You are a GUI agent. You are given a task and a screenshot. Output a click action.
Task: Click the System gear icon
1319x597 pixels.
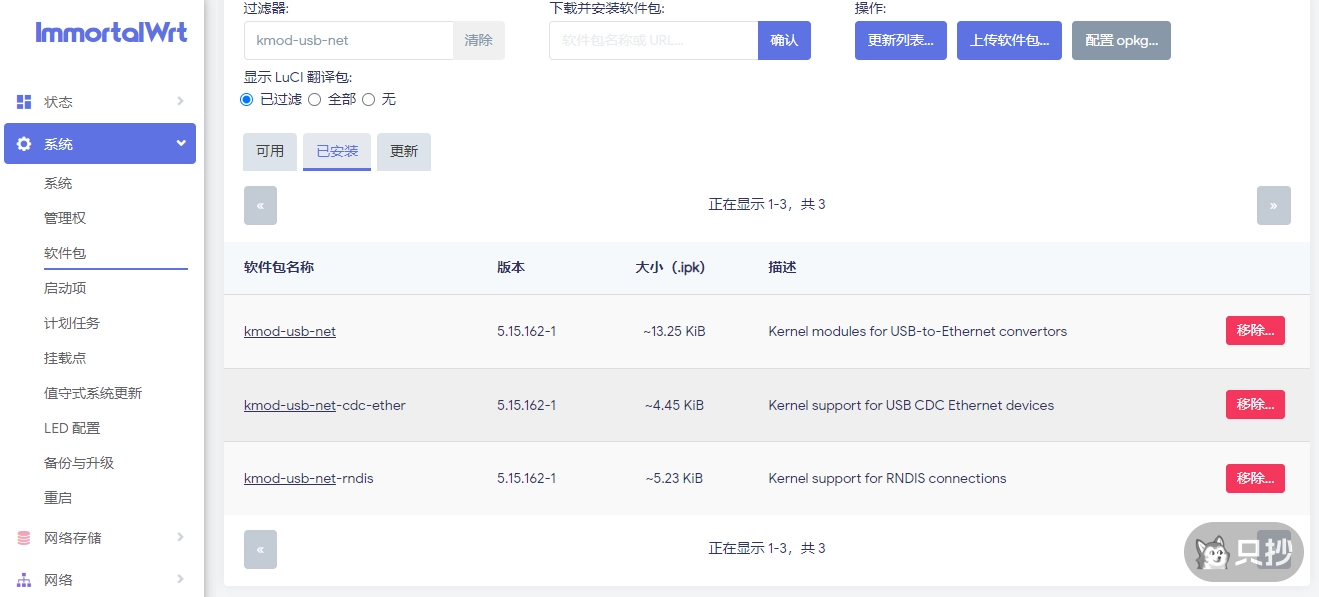pyautogui.click(x=24, y=144)
